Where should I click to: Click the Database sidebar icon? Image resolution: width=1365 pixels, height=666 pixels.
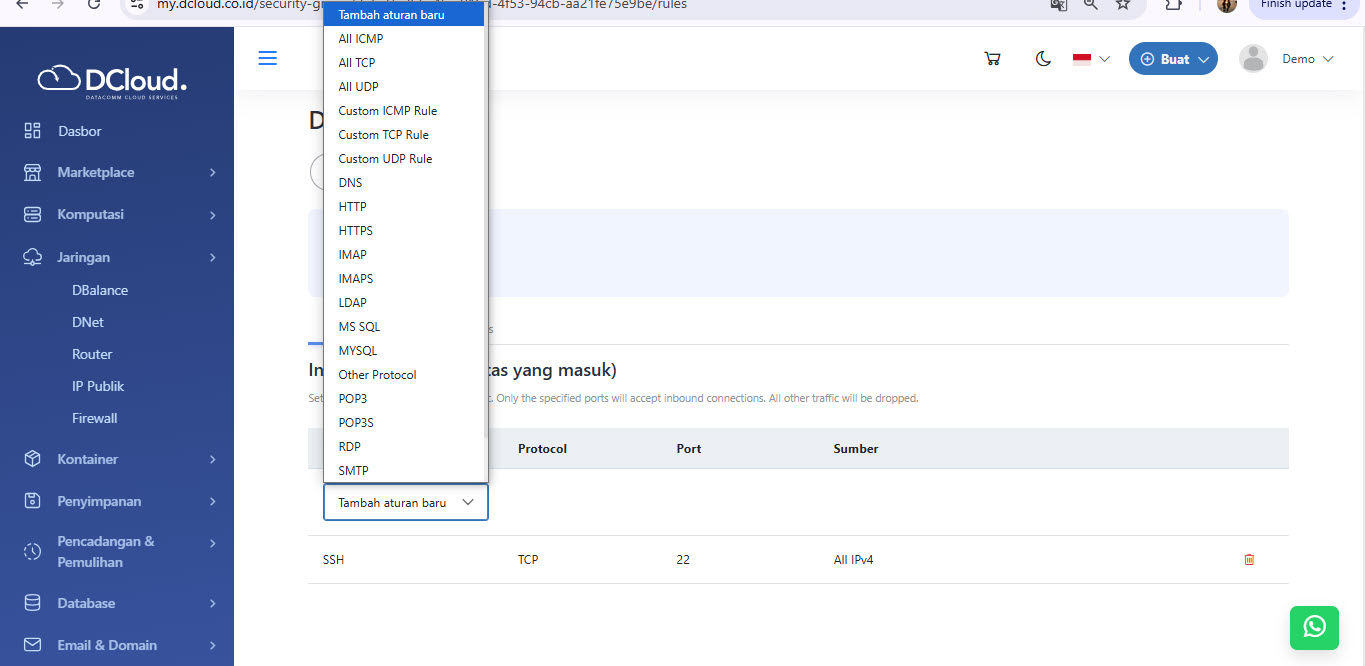pyautogui.click(x=33, y=603)
